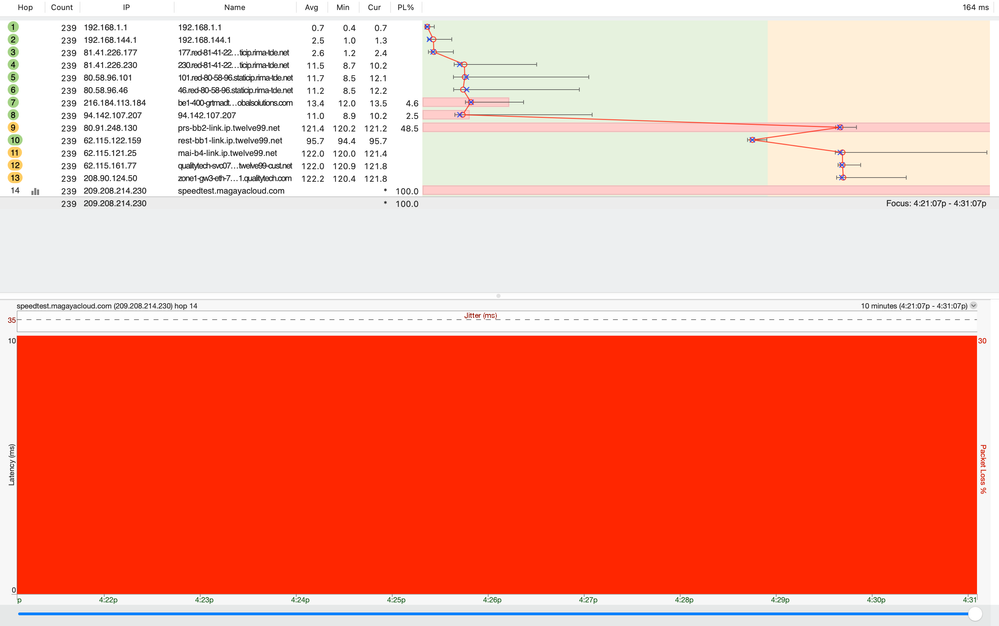This screenshot has width=999, height=626.
Task: Toggle the bar graph icon on hop 14
Action: [35, 190]
